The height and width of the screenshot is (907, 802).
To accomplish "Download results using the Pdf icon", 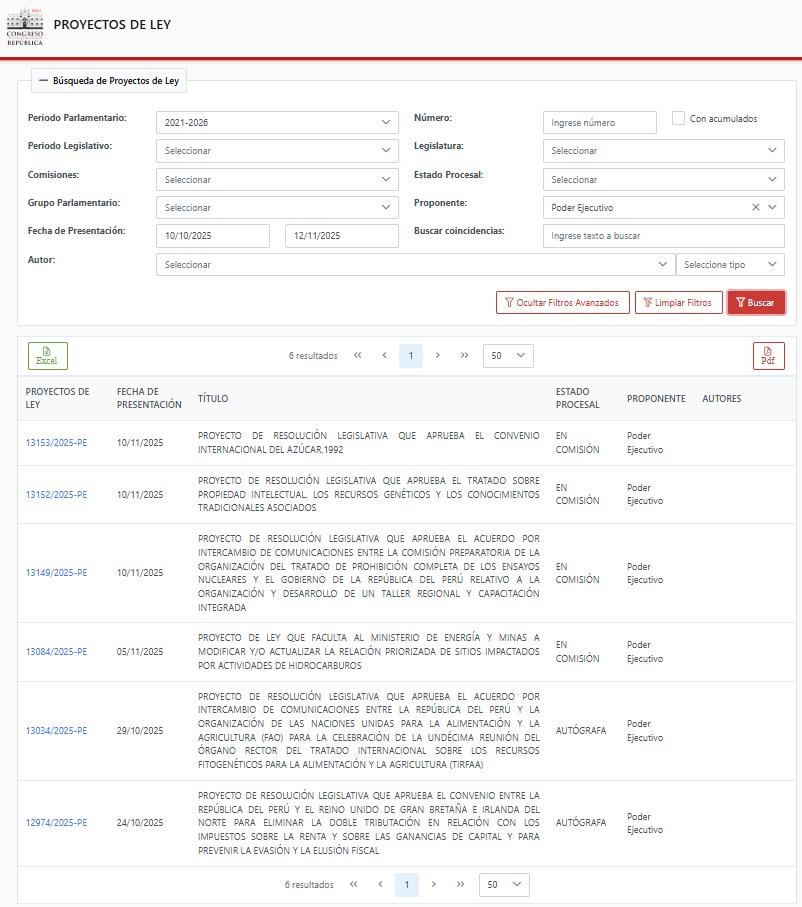I will (x=768, y=356).
